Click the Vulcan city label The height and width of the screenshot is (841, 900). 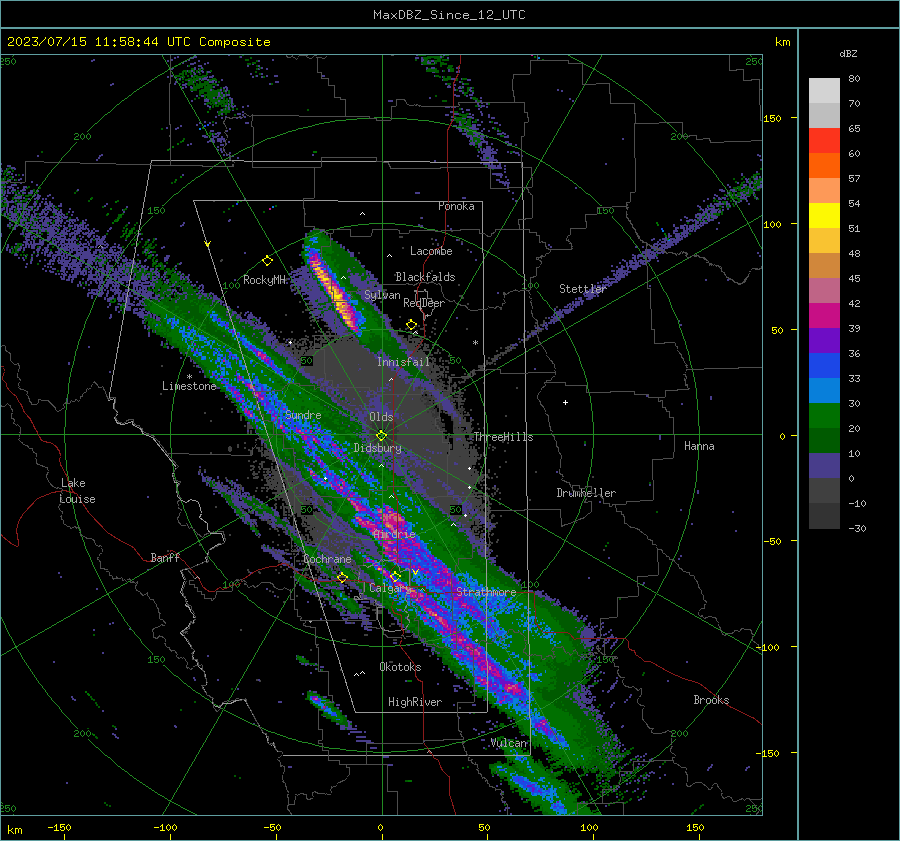[509, 743]
